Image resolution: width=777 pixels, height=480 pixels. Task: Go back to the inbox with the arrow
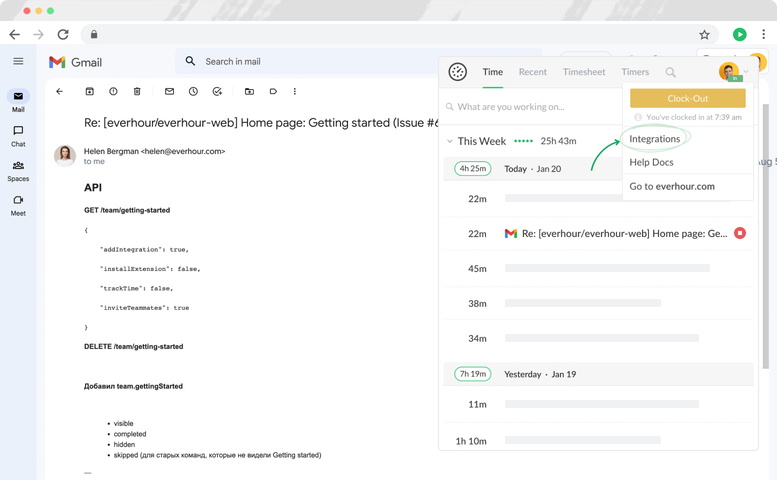[59, 91]
